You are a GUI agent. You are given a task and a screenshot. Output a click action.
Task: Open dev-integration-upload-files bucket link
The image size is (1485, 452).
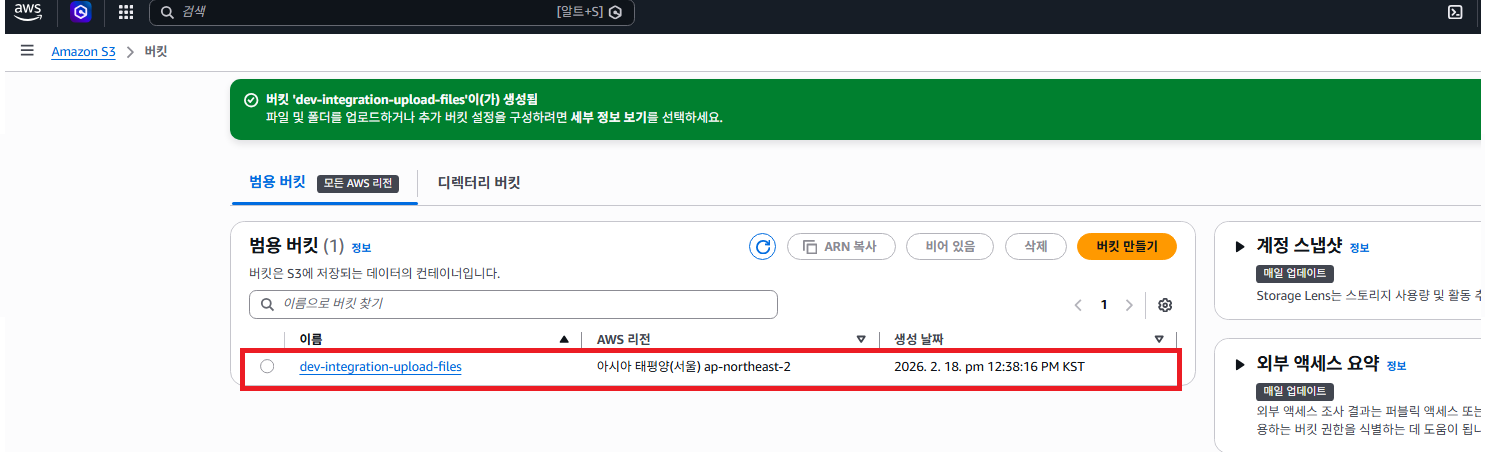click(381, 367)
